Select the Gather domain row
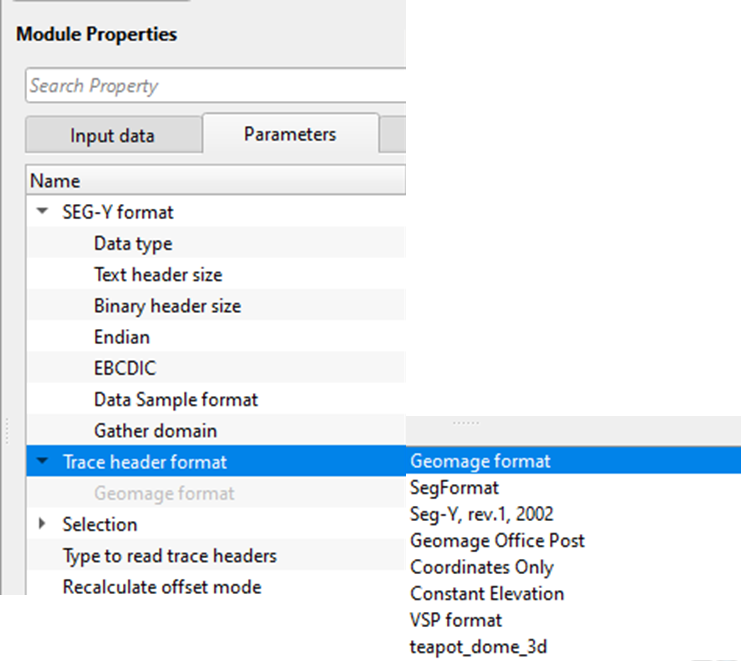This screenshot has width=741, height=661. [x=155, y=431]
